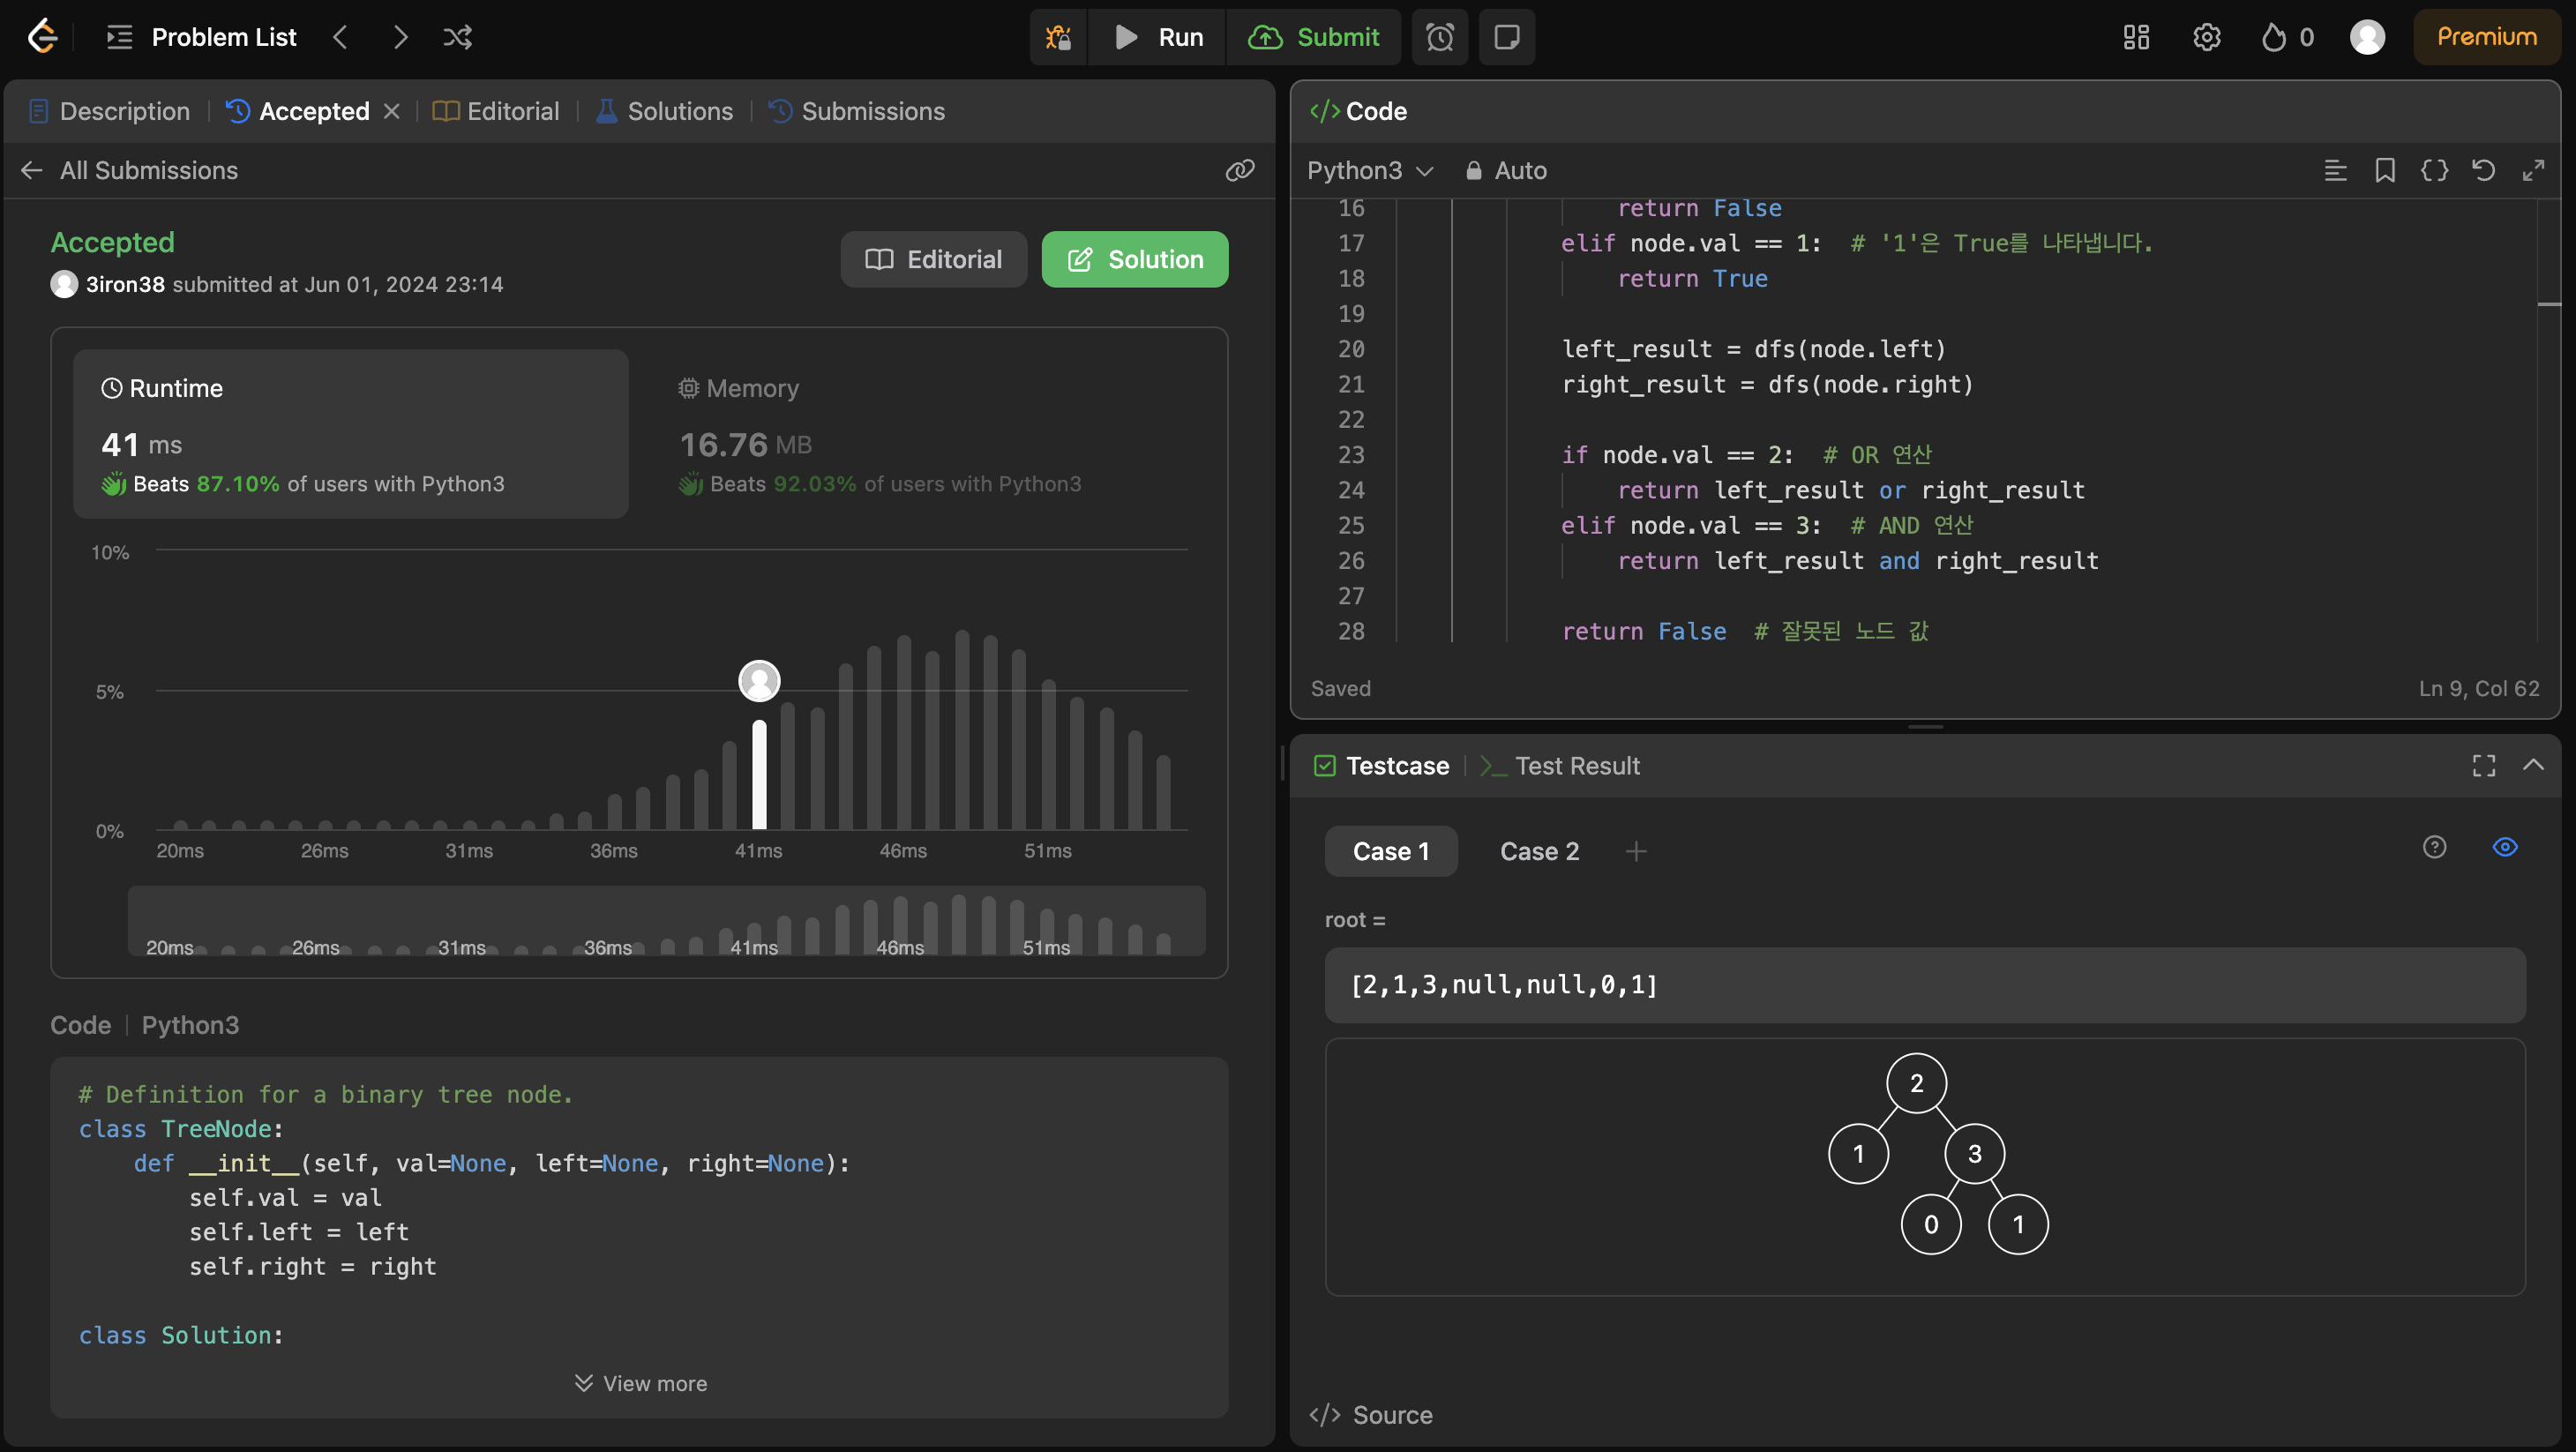The height and width of the screenshot is (1452, 2576).
Task: Click the green Solution button
Action: 1134,260
